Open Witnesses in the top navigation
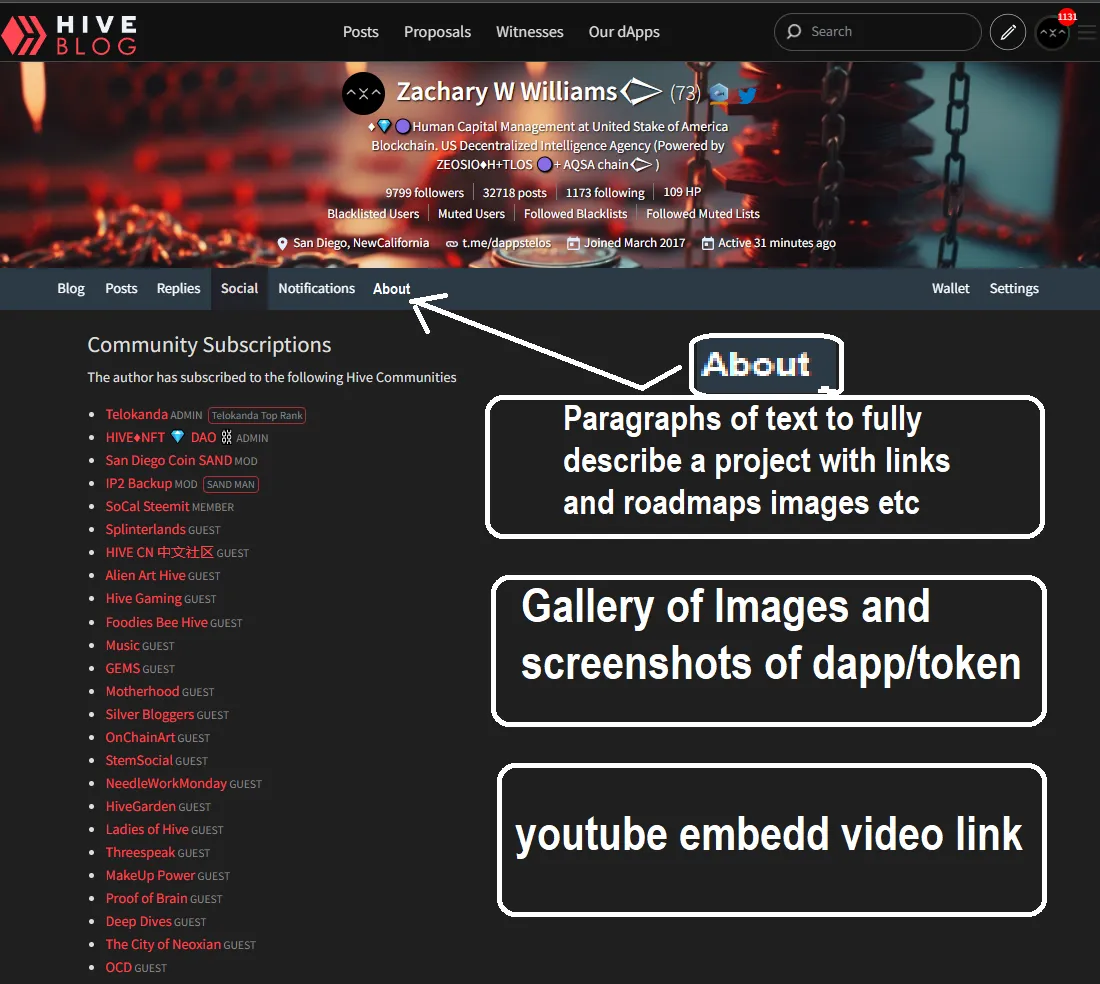The width and height of the screenshot is (1100, 984). (530, 32)
